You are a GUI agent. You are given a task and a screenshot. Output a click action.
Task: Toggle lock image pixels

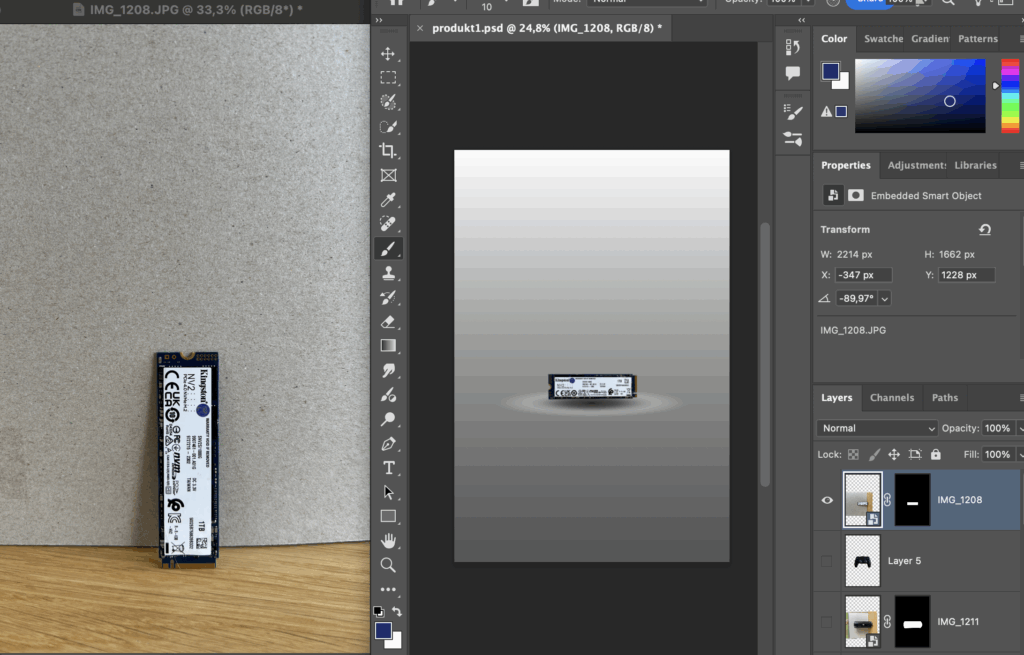tap(874, 455)
